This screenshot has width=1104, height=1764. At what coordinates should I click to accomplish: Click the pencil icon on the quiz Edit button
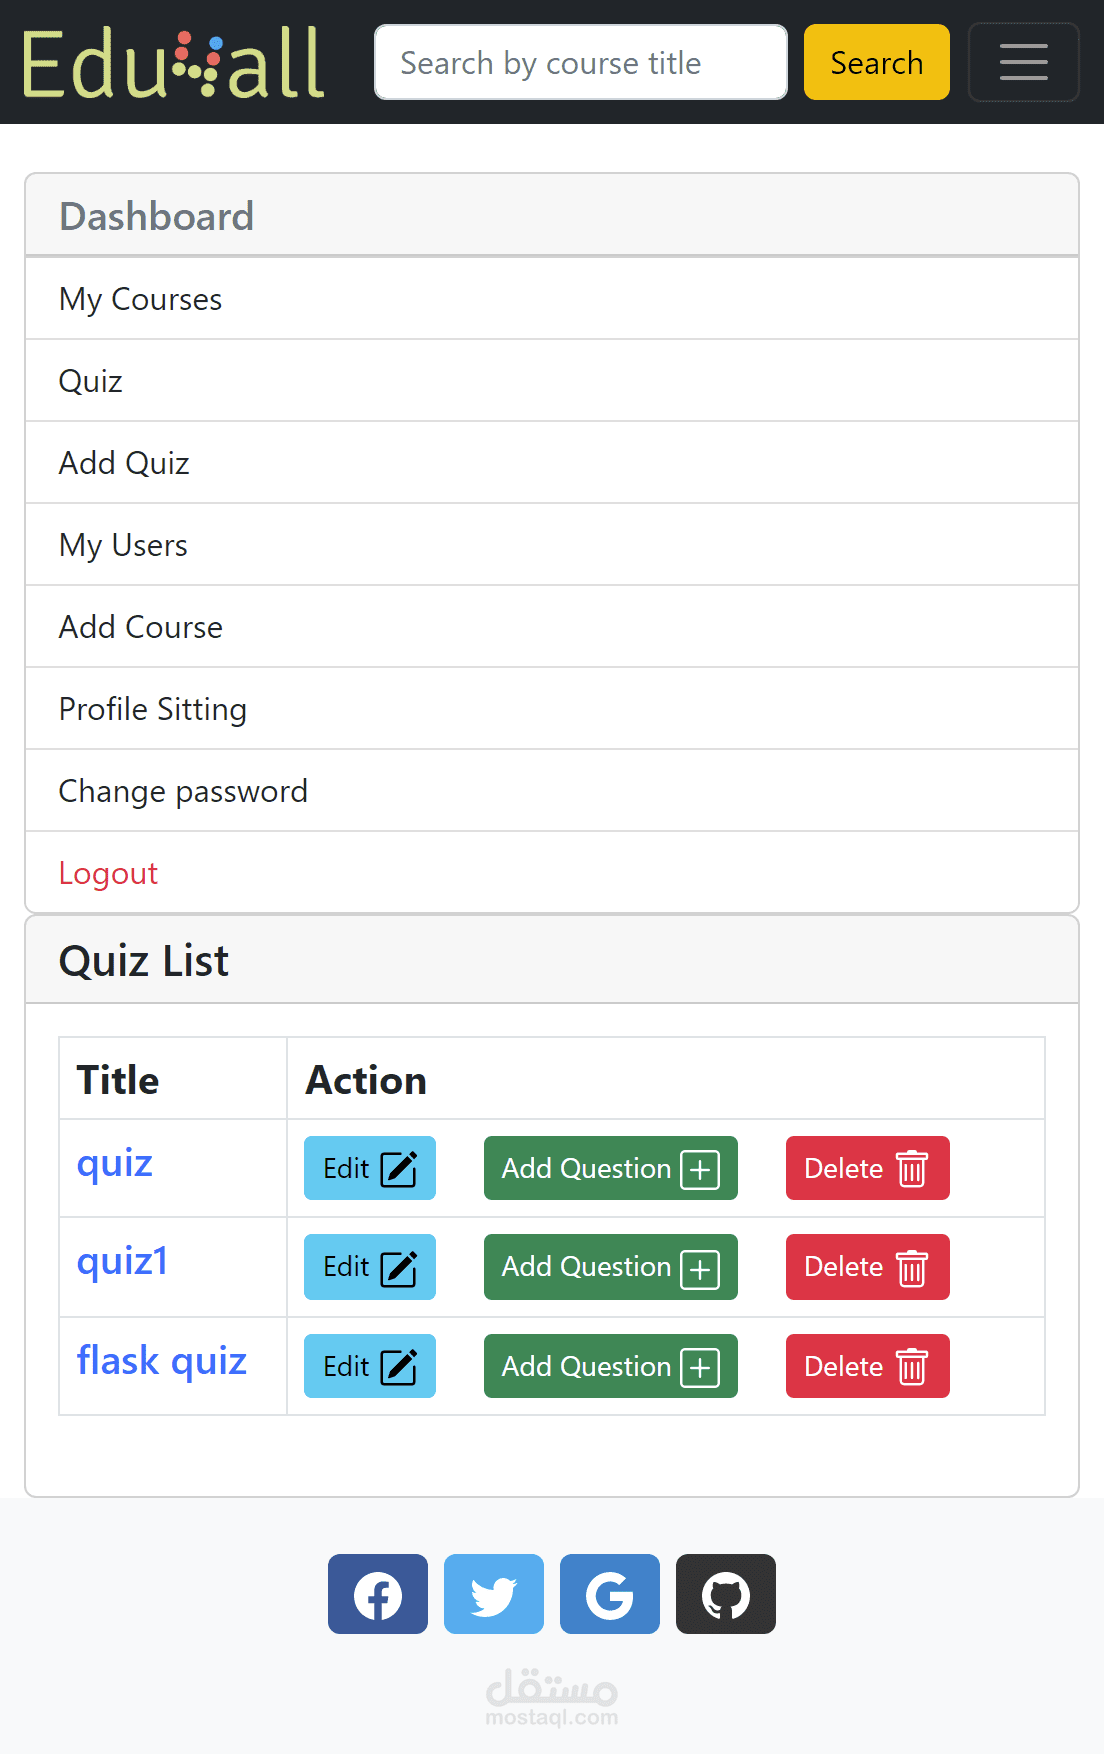point(402,1167)
